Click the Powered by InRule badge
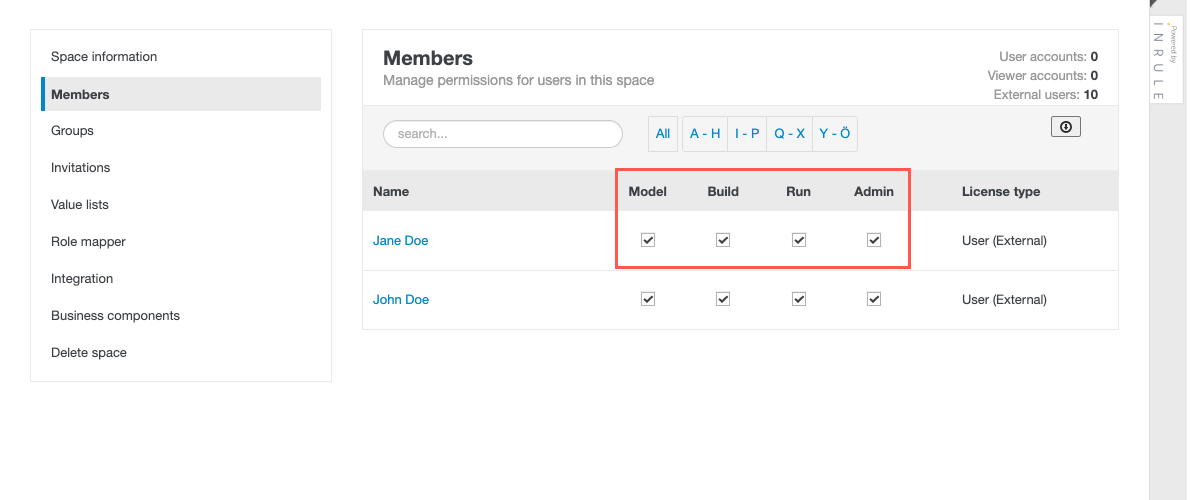1190x500 pixels. (1159, 60)
